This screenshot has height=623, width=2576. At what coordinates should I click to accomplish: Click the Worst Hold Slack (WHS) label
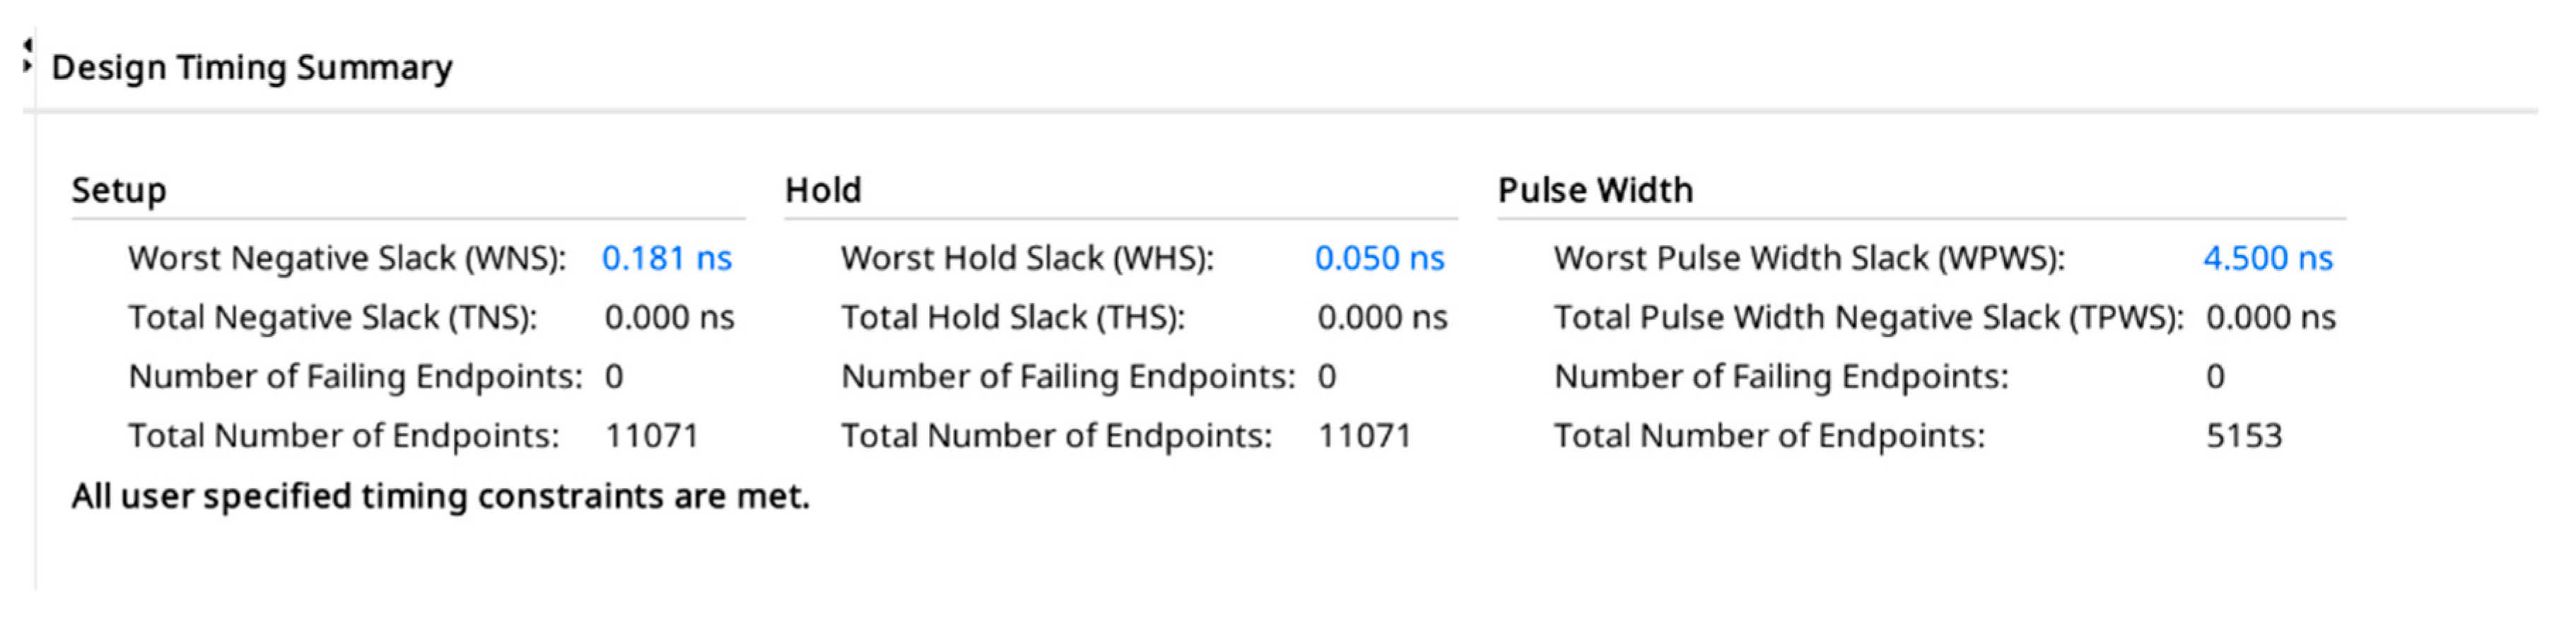[1027, 258]
